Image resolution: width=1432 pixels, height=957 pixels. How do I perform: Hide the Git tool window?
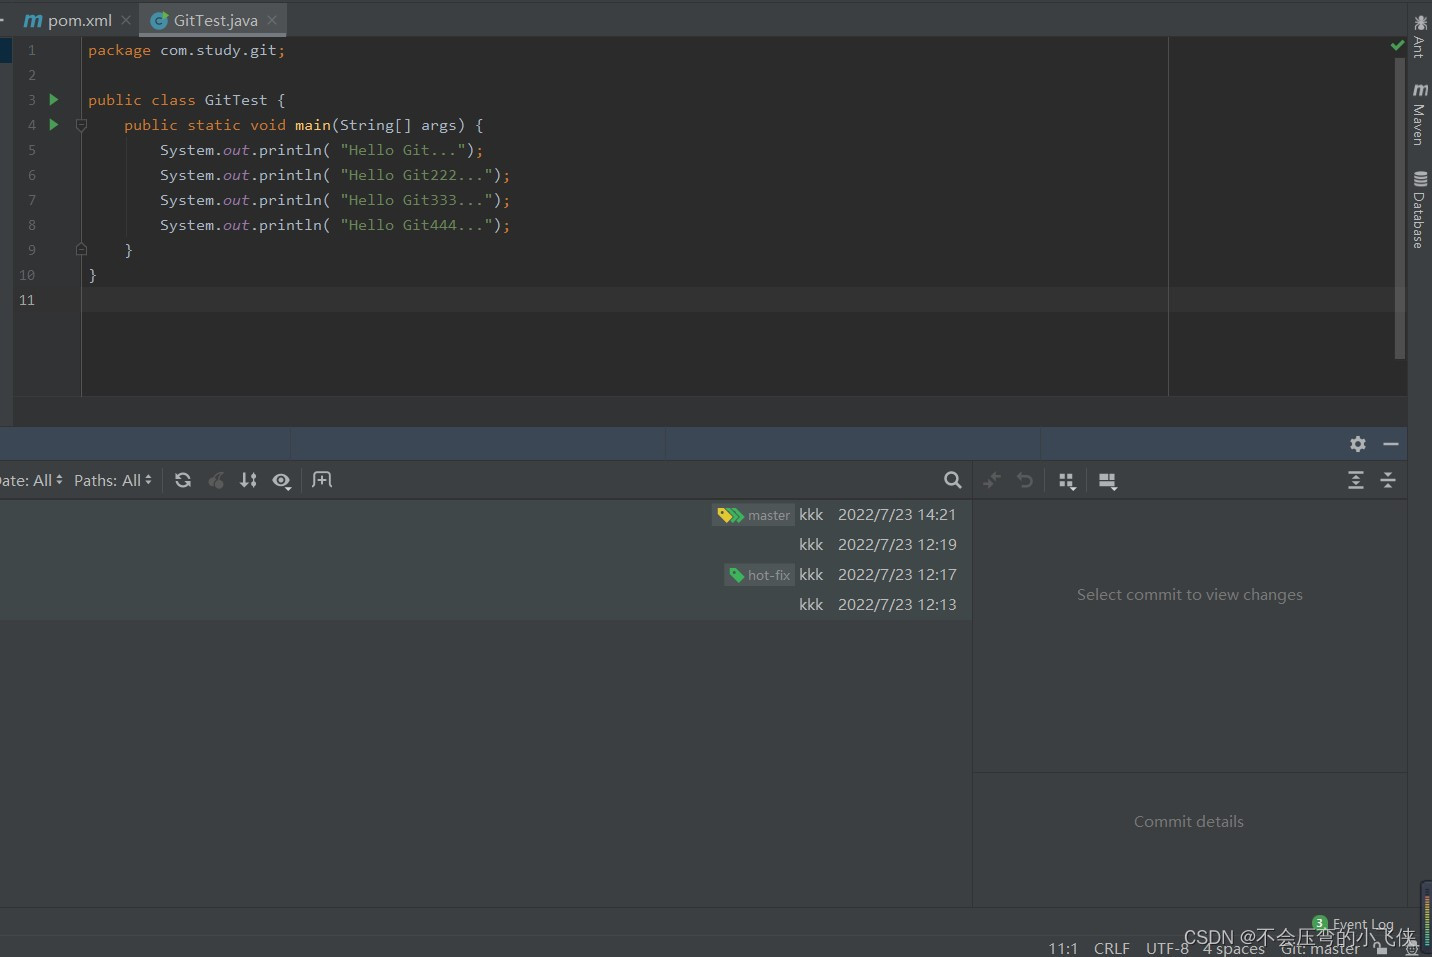pos(1391,444)
